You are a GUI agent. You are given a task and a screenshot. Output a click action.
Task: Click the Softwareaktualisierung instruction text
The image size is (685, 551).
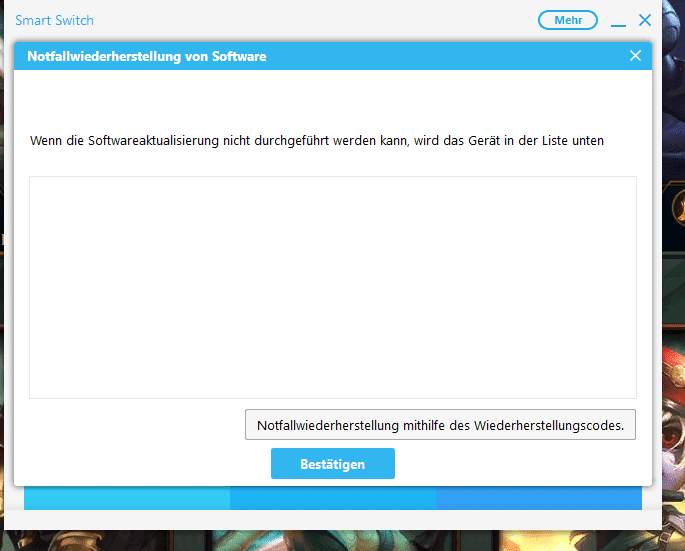pyautogui.click(x=317, y=141)
